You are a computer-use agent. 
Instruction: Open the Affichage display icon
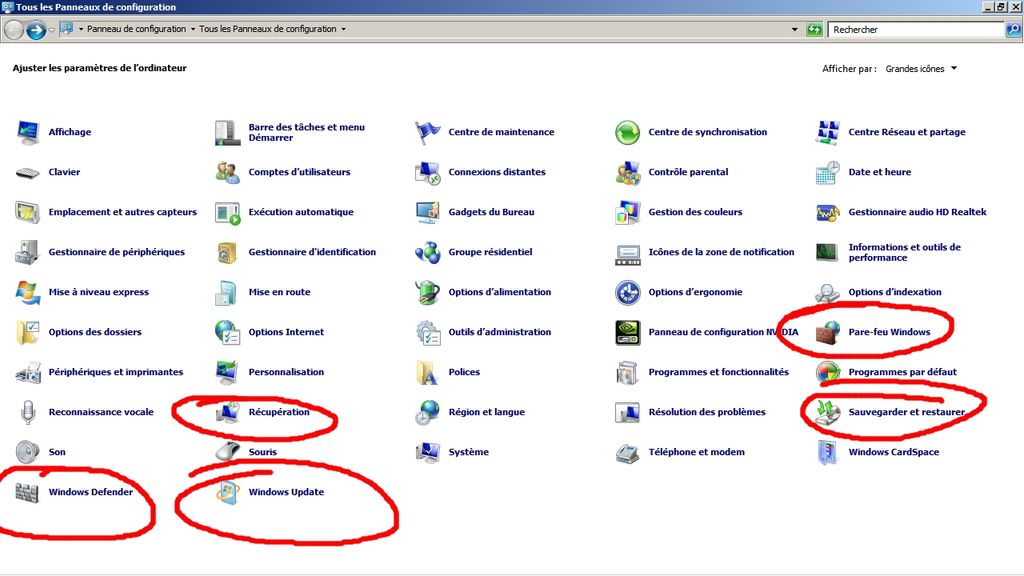[28, 132]
